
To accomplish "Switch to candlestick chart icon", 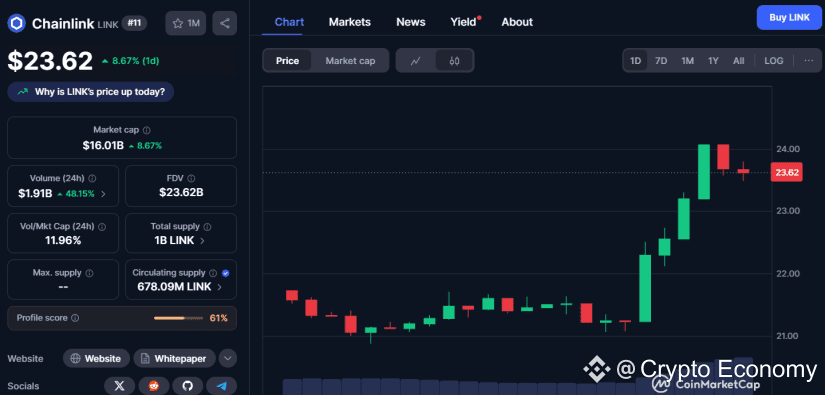I will click(x=455, y=61).
